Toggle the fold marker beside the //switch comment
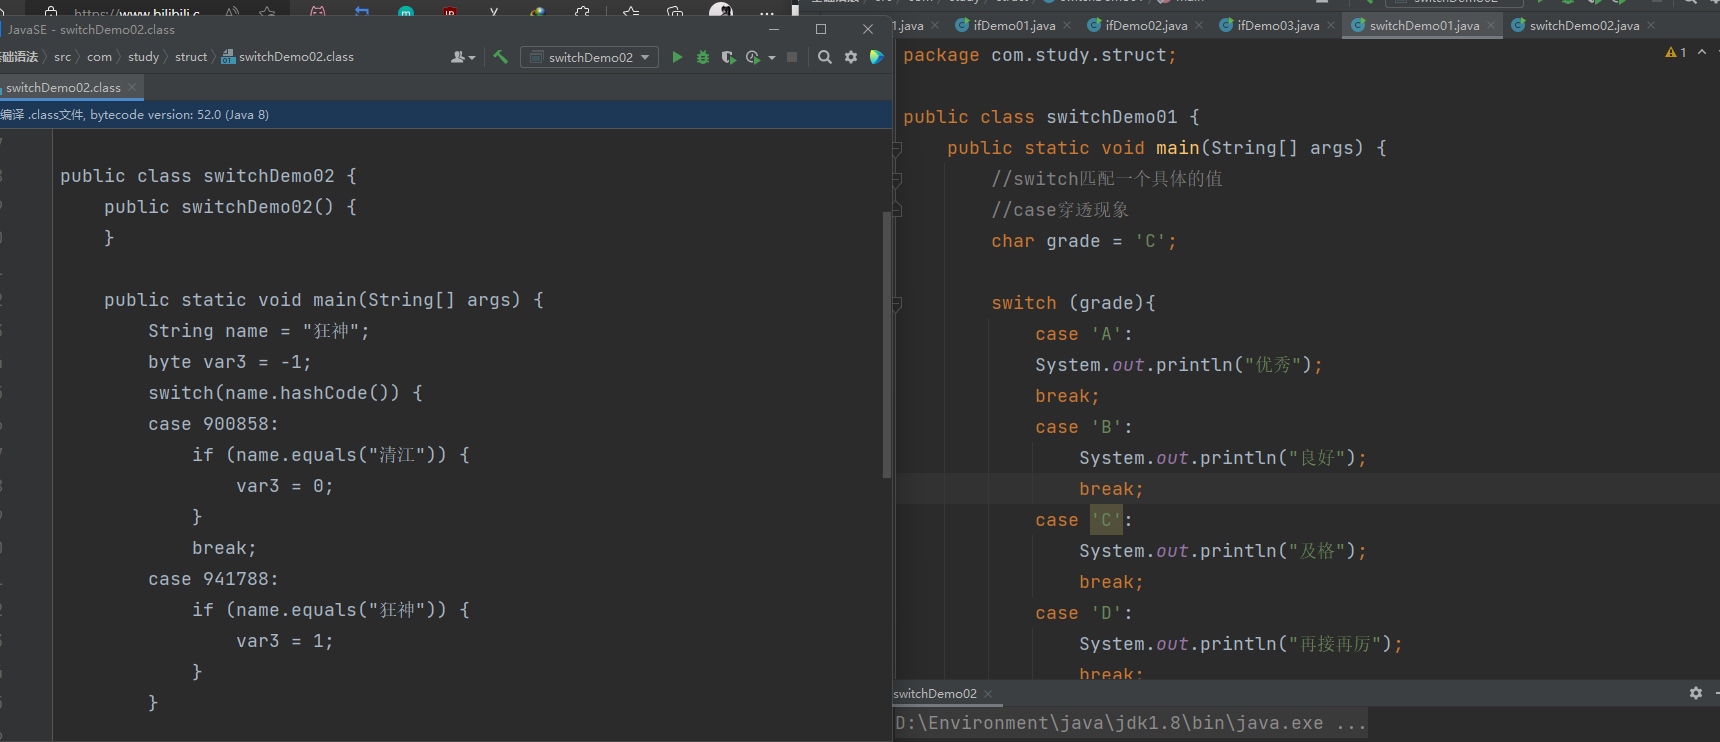 point(896,180)
